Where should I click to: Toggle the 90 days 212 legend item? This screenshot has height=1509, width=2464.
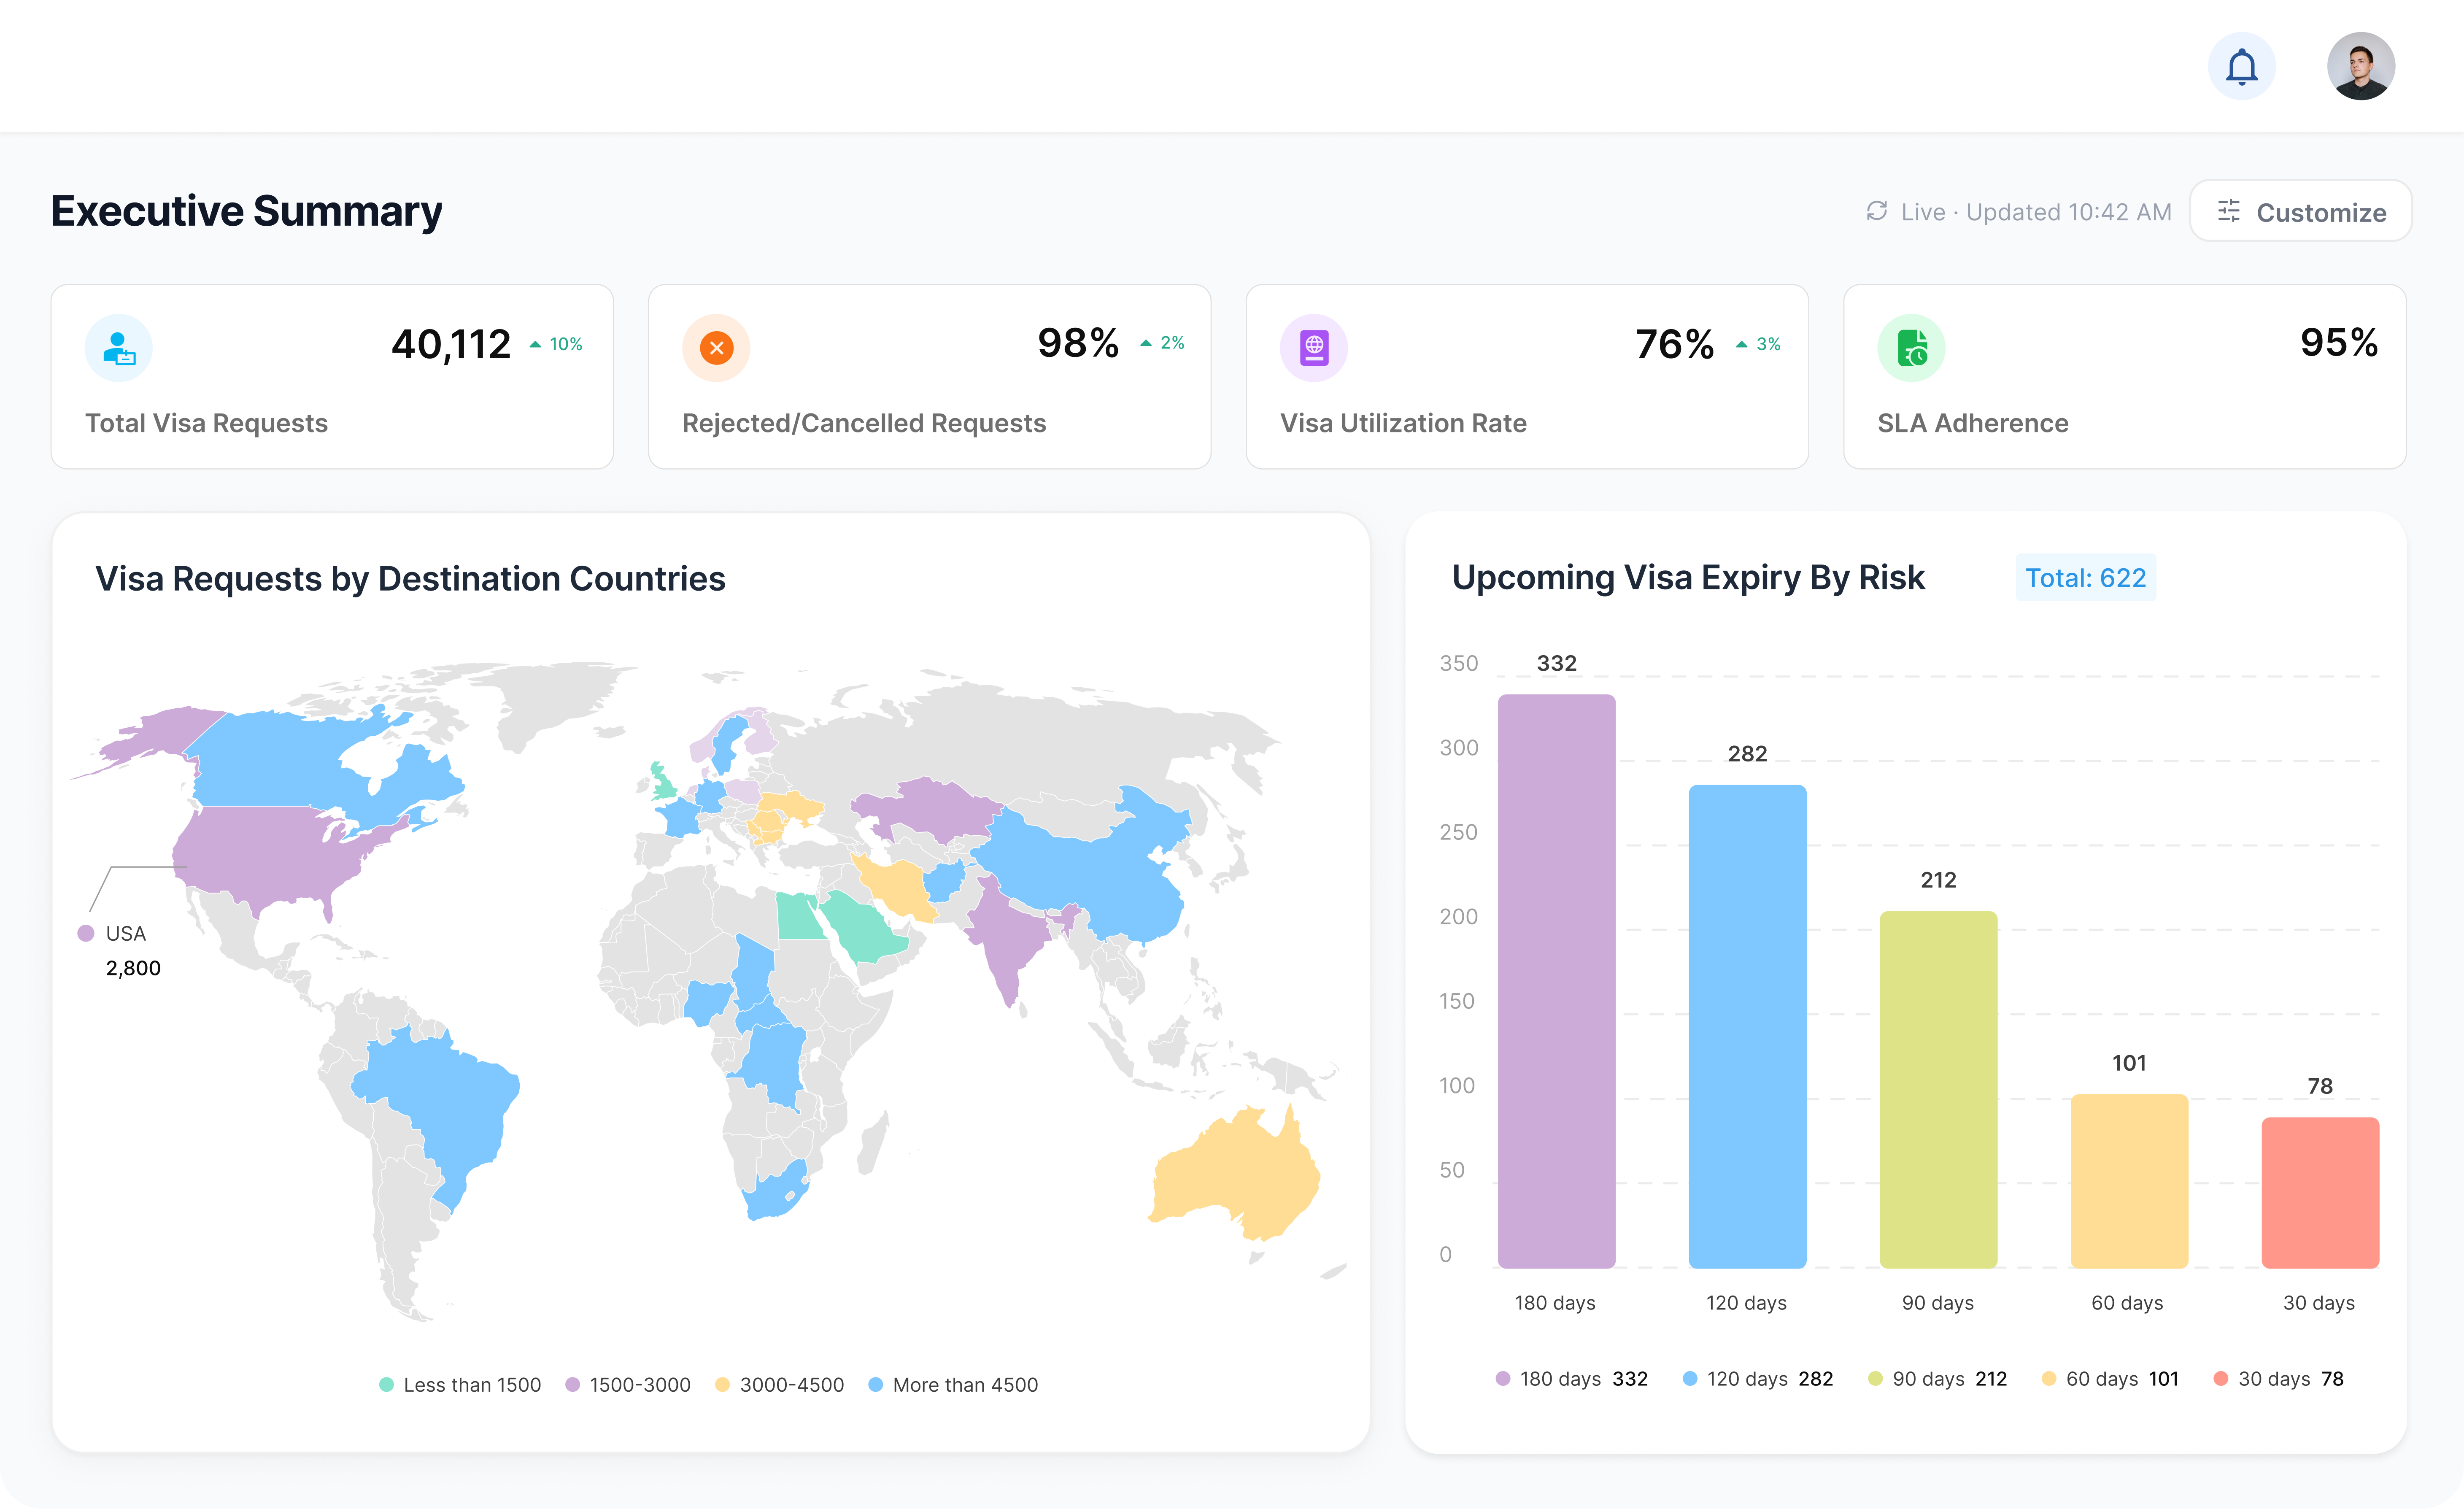(x=1938, y=1379)
